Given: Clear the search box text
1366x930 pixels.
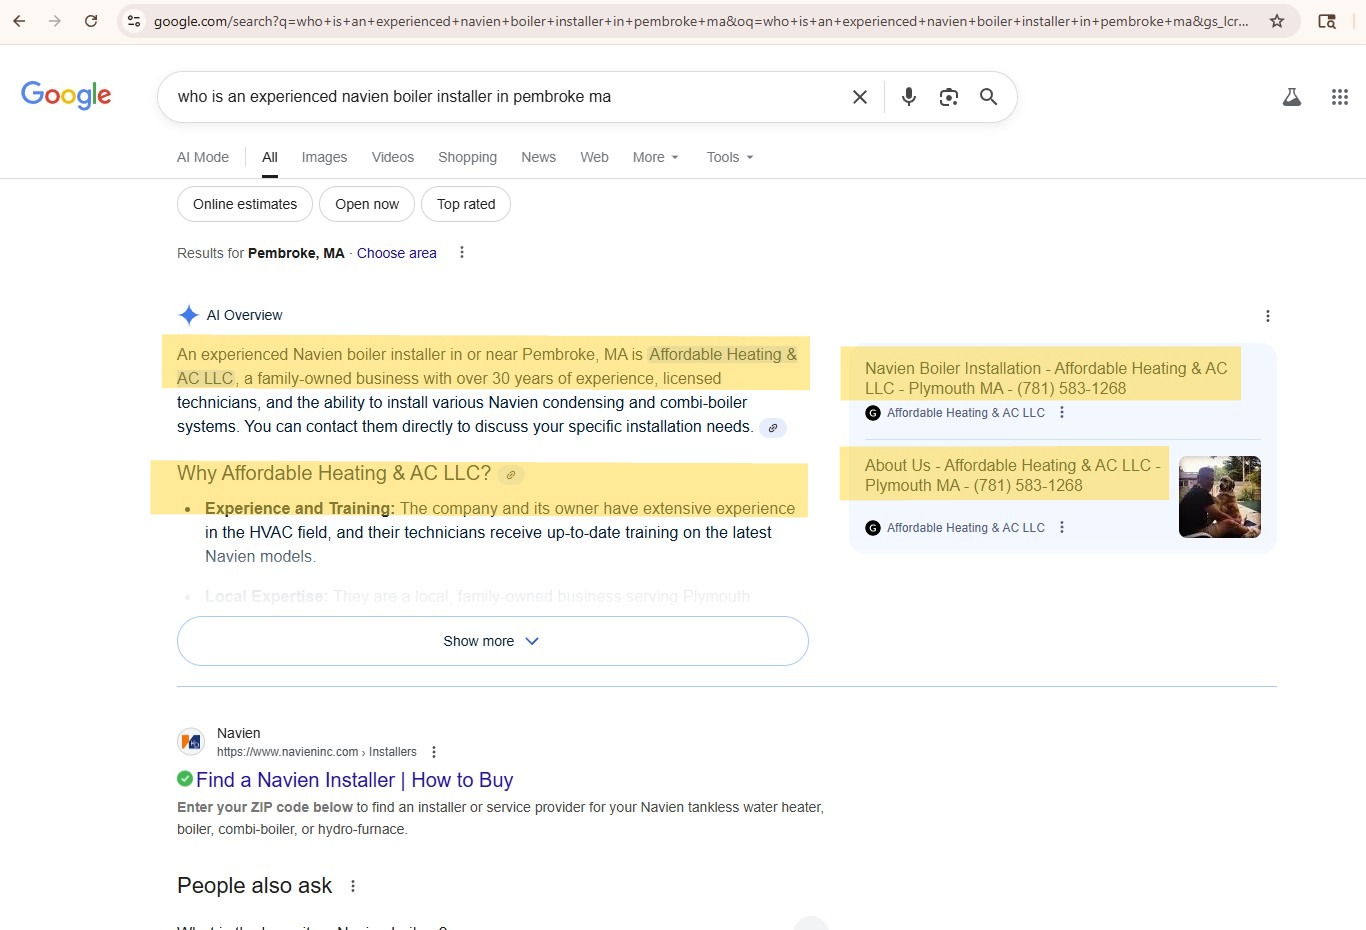Looking at the screenshot, I should click(859, 97).
